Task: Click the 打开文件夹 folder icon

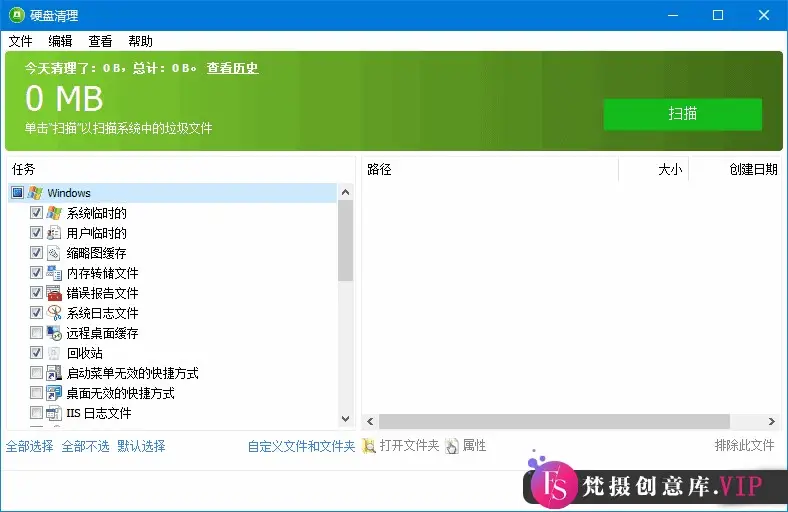Action: [x=369, y=446]
